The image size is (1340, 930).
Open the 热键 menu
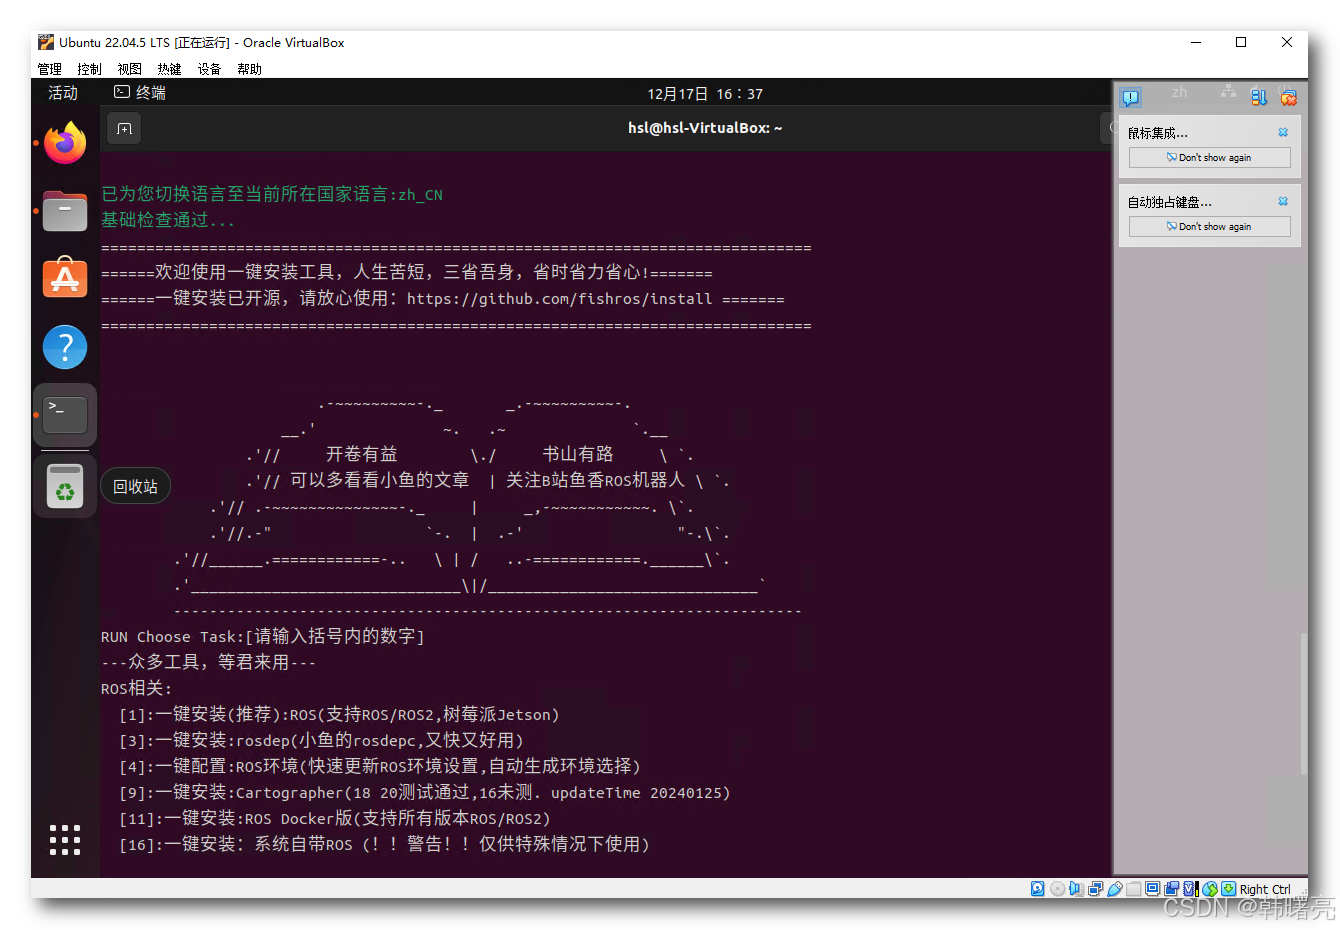169,69
